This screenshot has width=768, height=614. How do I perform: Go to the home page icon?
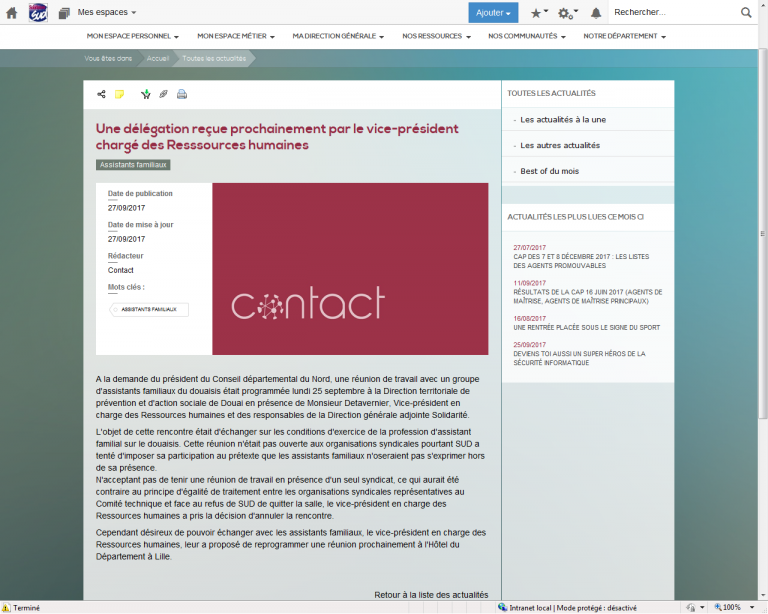(11, 13)
